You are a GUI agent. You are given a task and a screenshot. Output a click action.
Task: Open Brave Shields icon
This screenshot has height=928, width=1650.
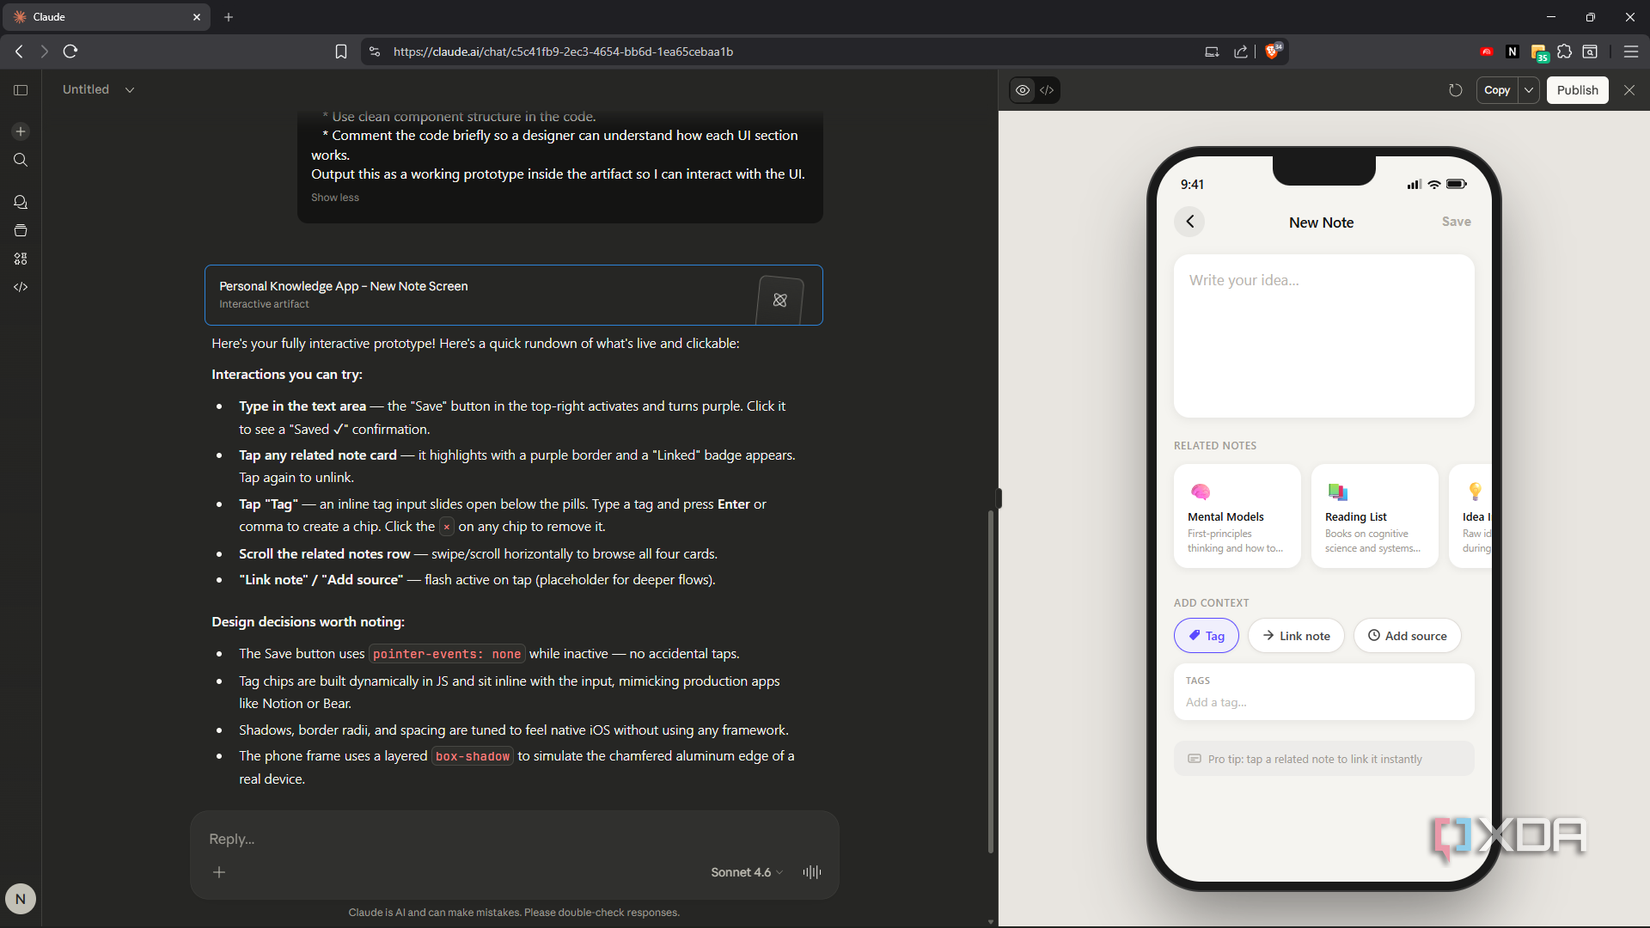pos(1273,51)
